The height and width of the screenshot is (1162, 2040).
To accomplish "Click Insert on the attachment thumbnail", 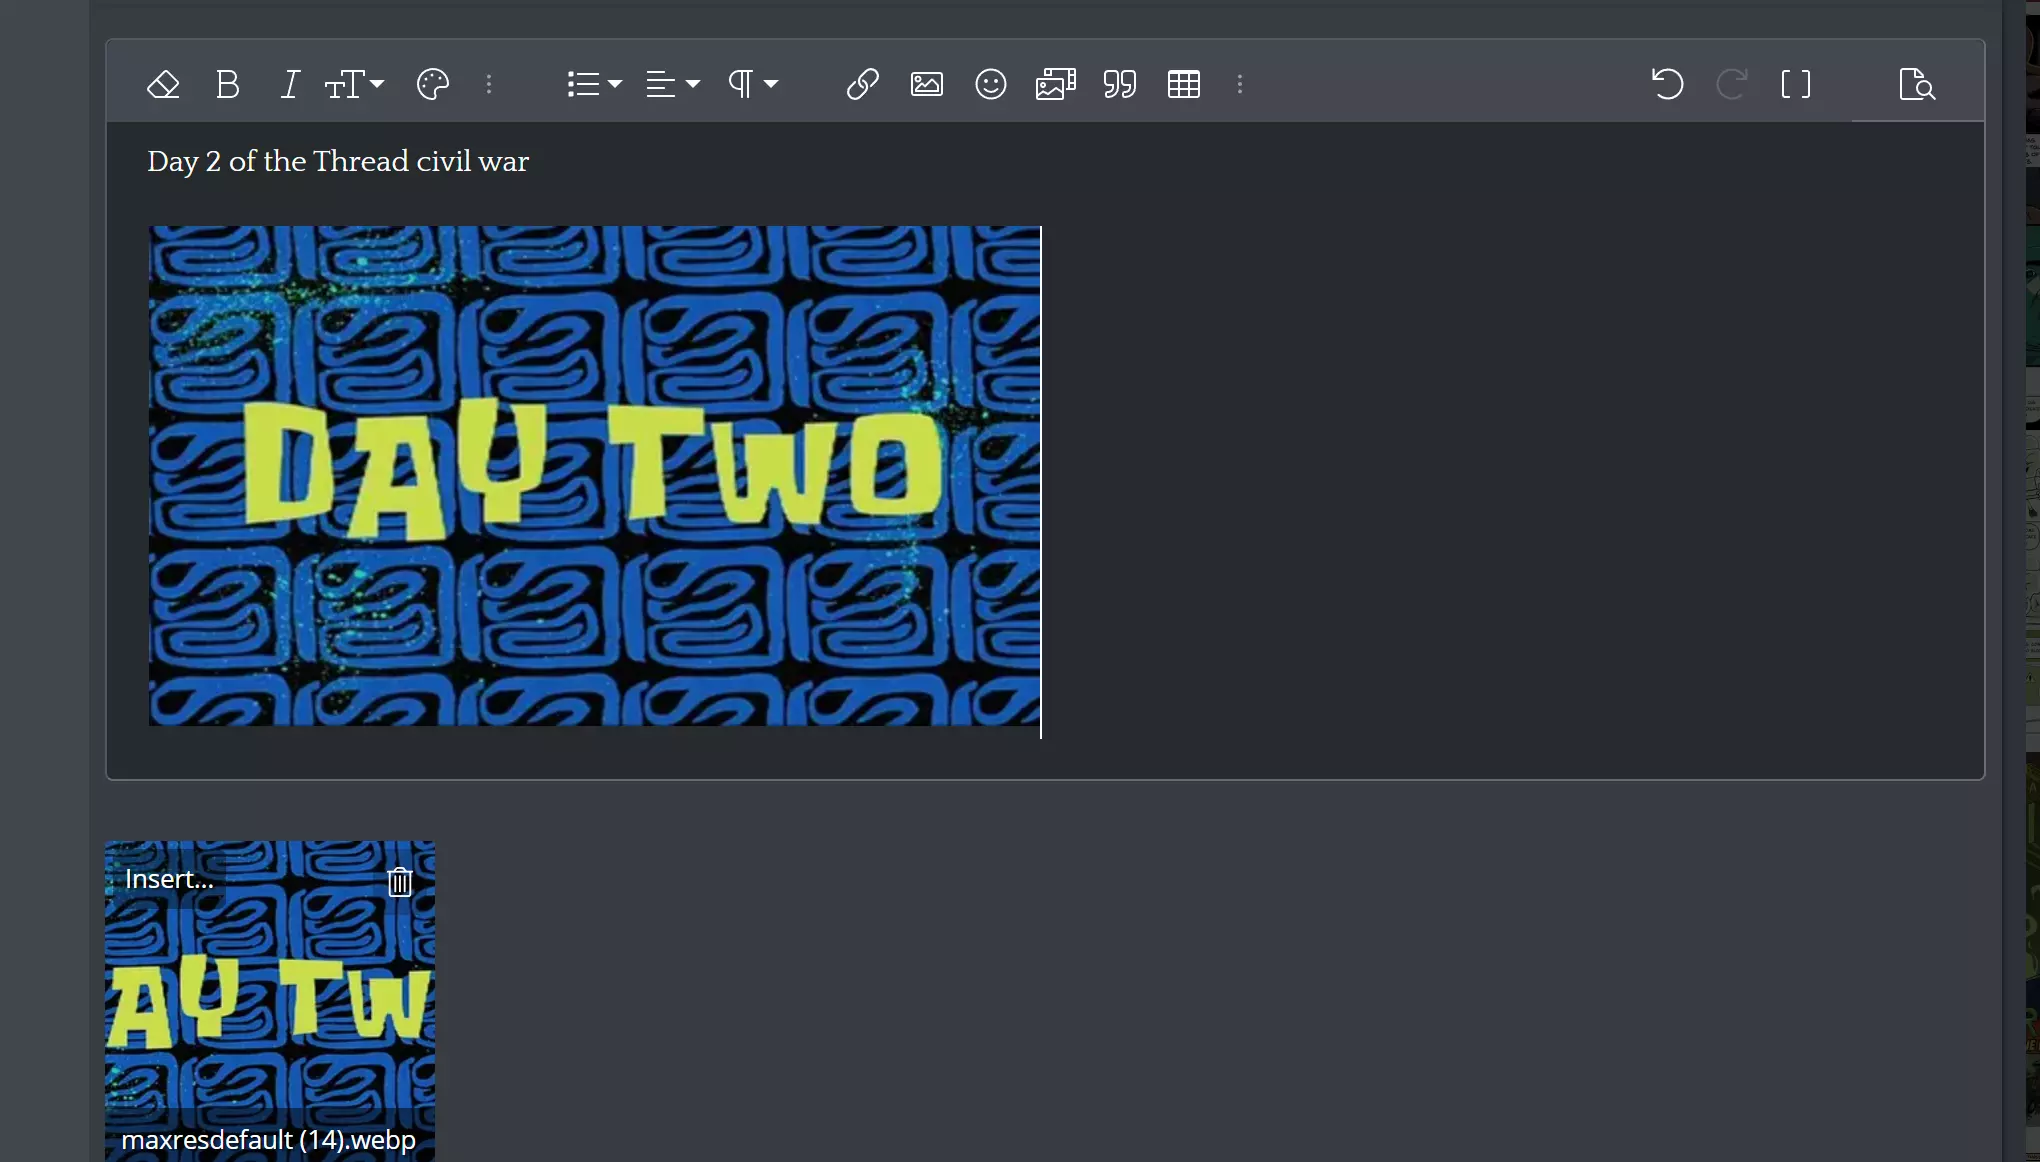I will tap(169, 879).
